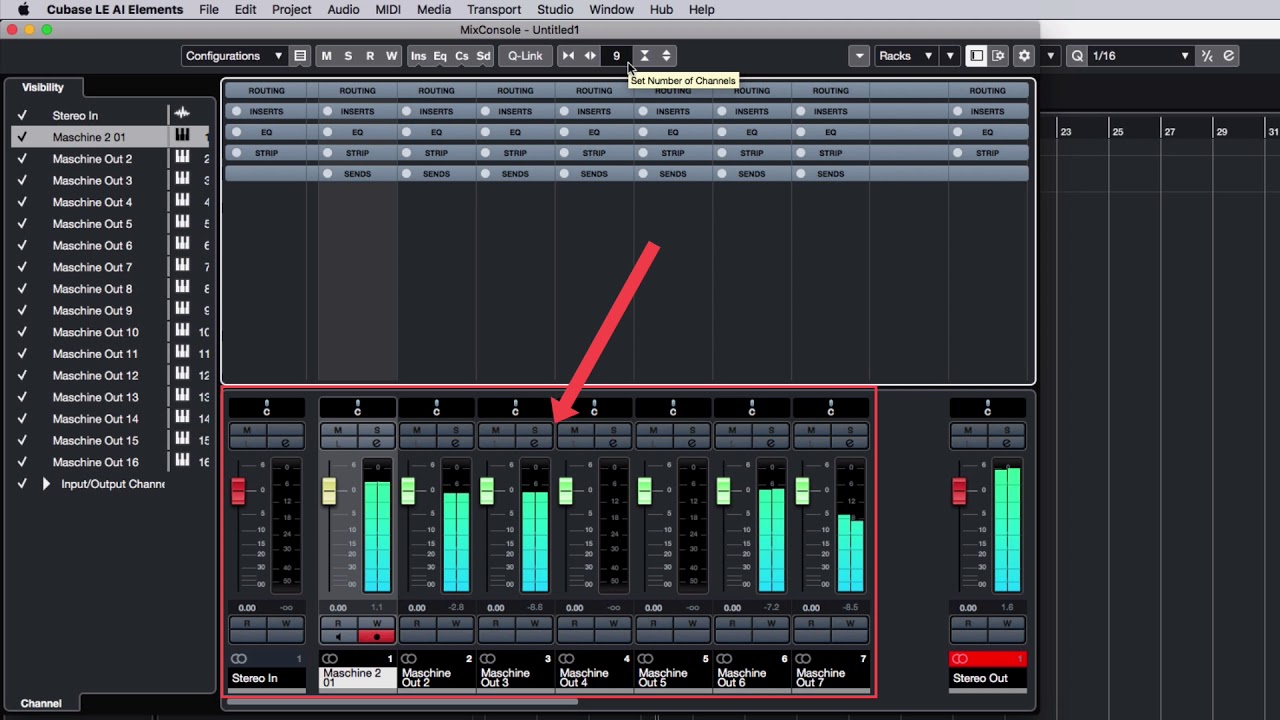This screenshot has height=720, width=1280.
Task: Click the pan control of Maschine Out 7
Action: tap(830, 408)
